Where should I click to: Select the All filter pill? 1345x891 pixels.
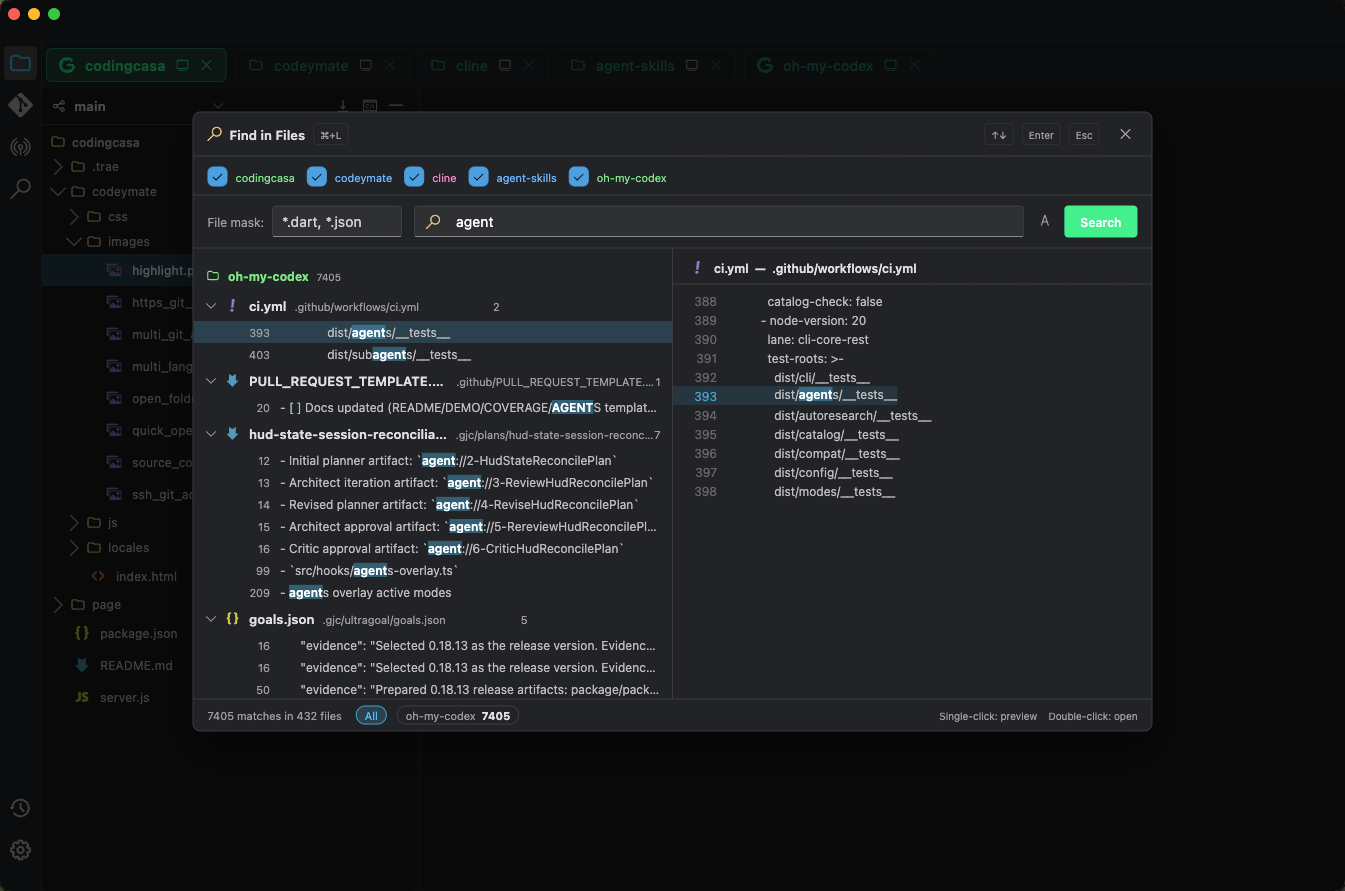coord(371,716)
